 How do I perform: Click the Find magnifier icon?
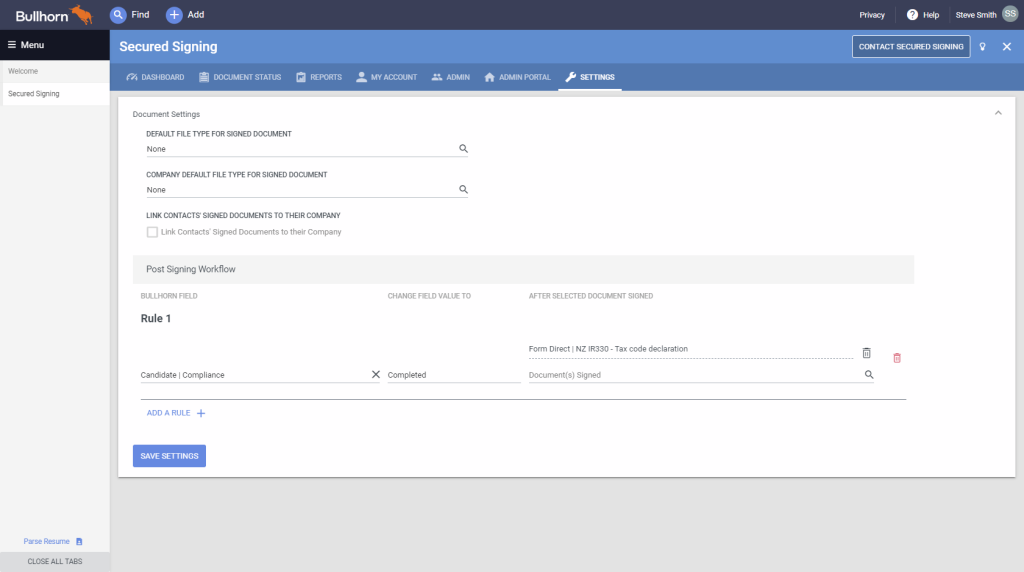[x=118, y=14]
